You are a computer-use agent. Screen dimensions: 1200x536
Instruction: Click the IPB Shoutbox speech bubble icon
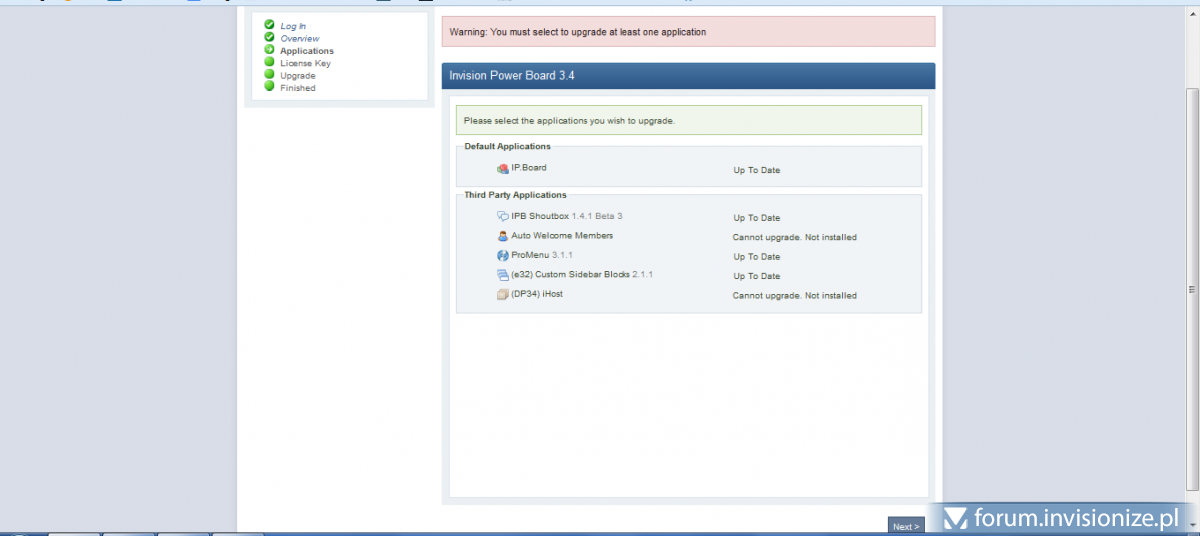tap(503, 216)
